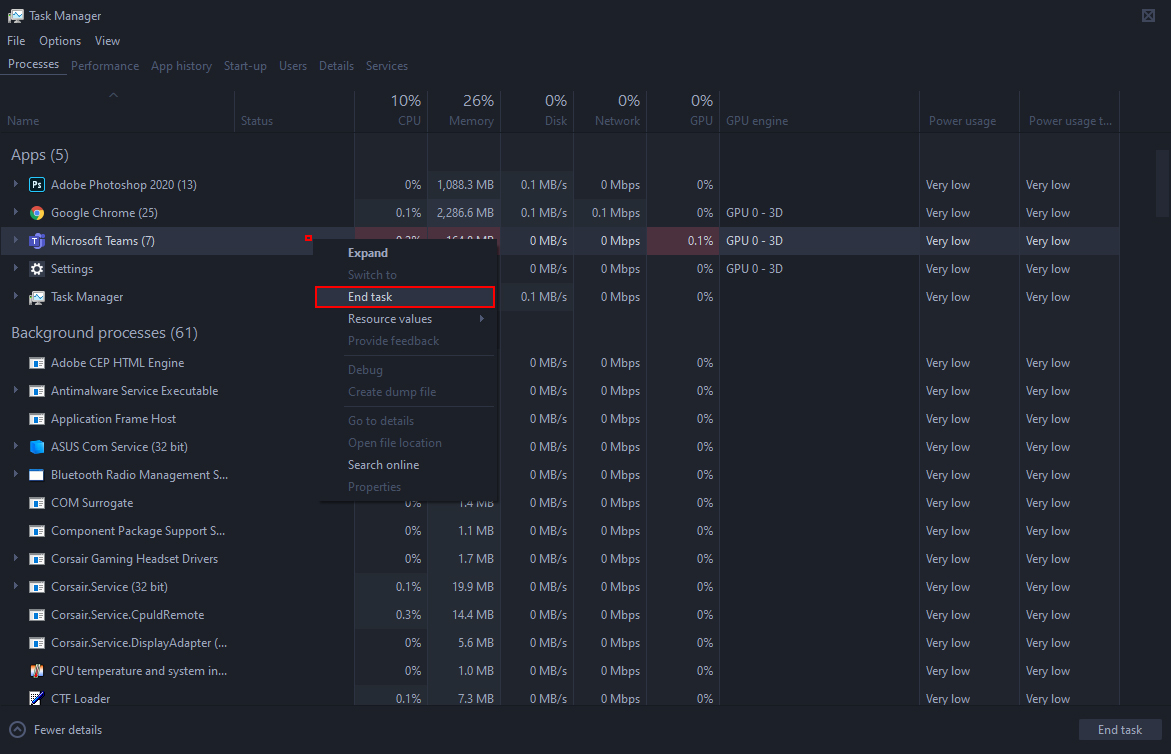
Task: Switch to the Services tab
Action: pyautogui.click(x=387, y=66)
